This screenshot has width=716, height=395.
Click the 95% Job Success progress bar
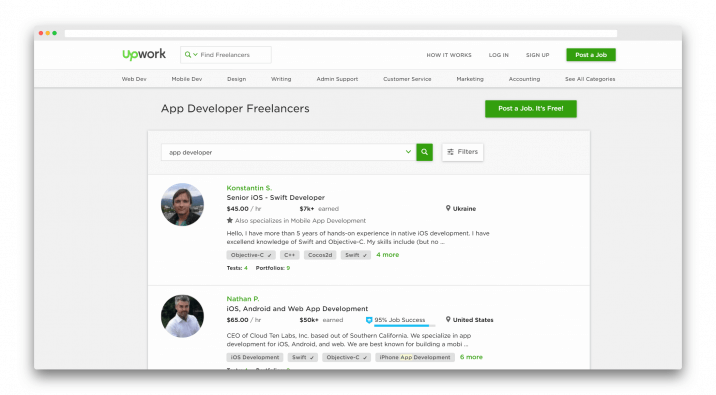pyautogui.click(x=404, y=326)
